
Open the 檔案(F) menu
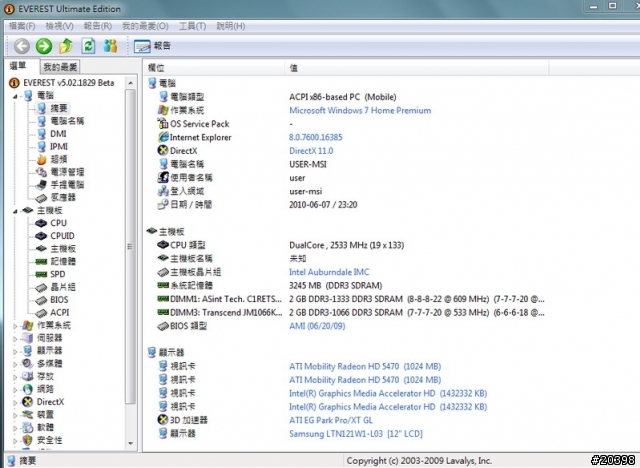pos(22,26)
